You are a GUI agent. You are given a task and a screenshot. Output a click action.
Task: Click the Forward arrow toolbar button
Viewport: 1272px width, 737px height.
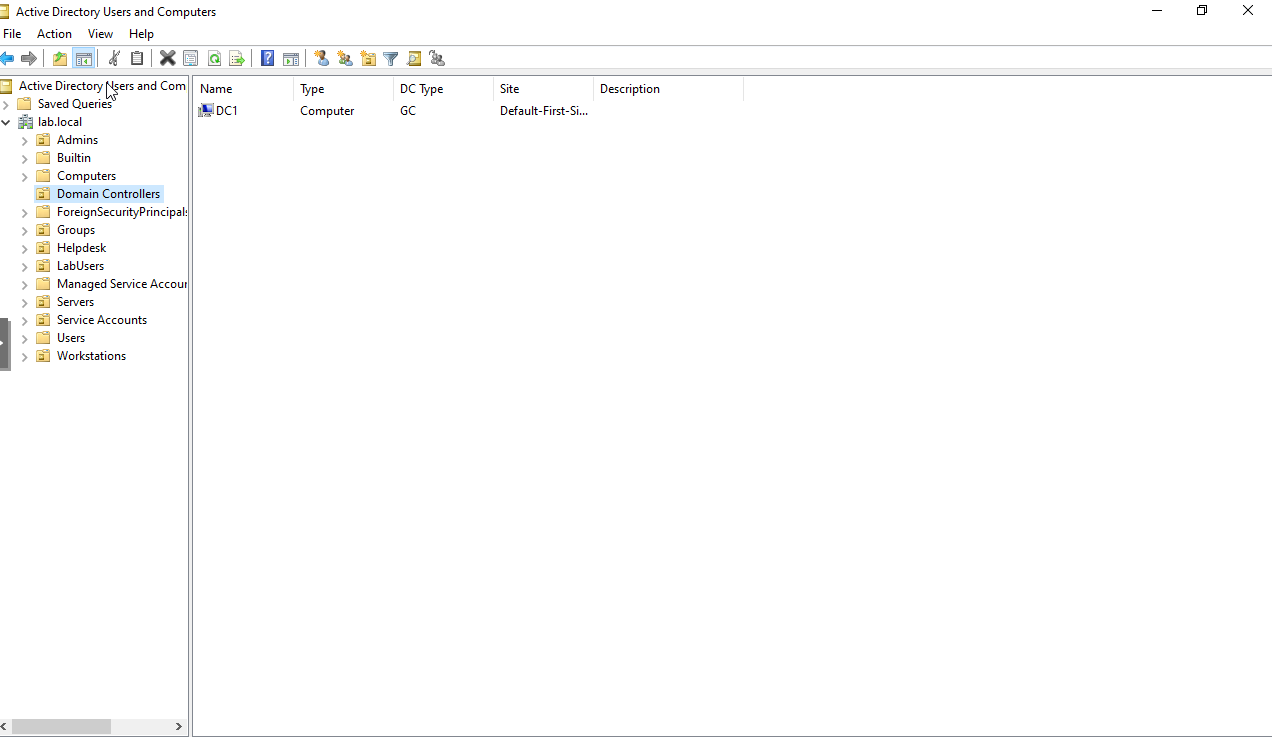click(29, 59)
